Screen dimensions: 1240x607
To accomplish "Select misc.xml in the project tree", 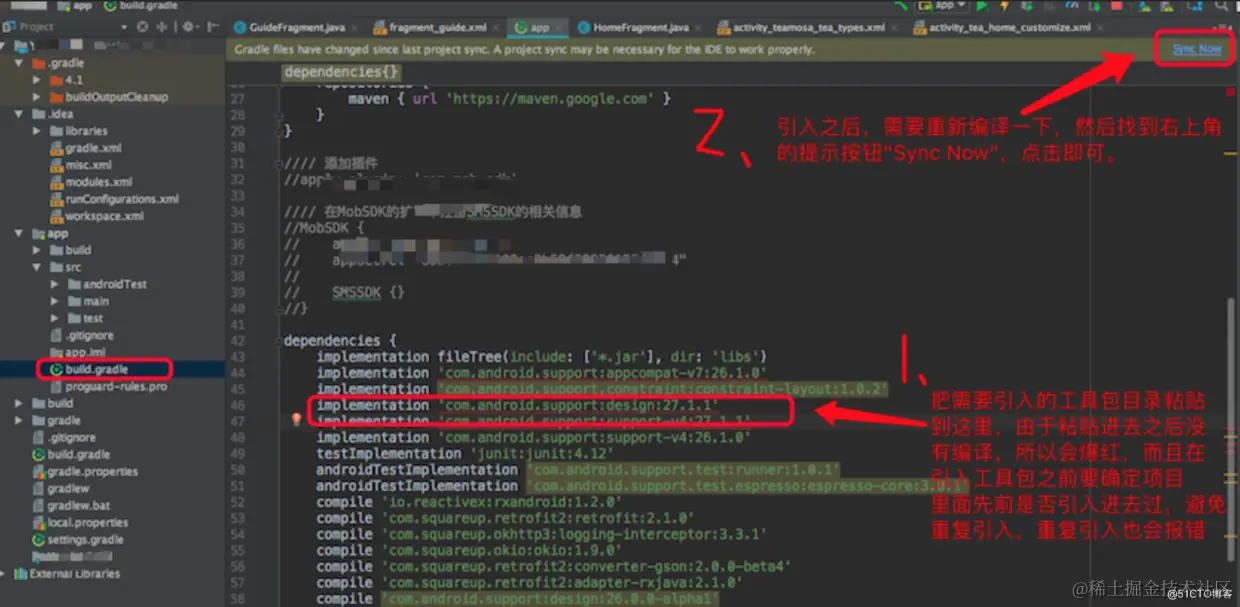I will (x=82, y=165).
